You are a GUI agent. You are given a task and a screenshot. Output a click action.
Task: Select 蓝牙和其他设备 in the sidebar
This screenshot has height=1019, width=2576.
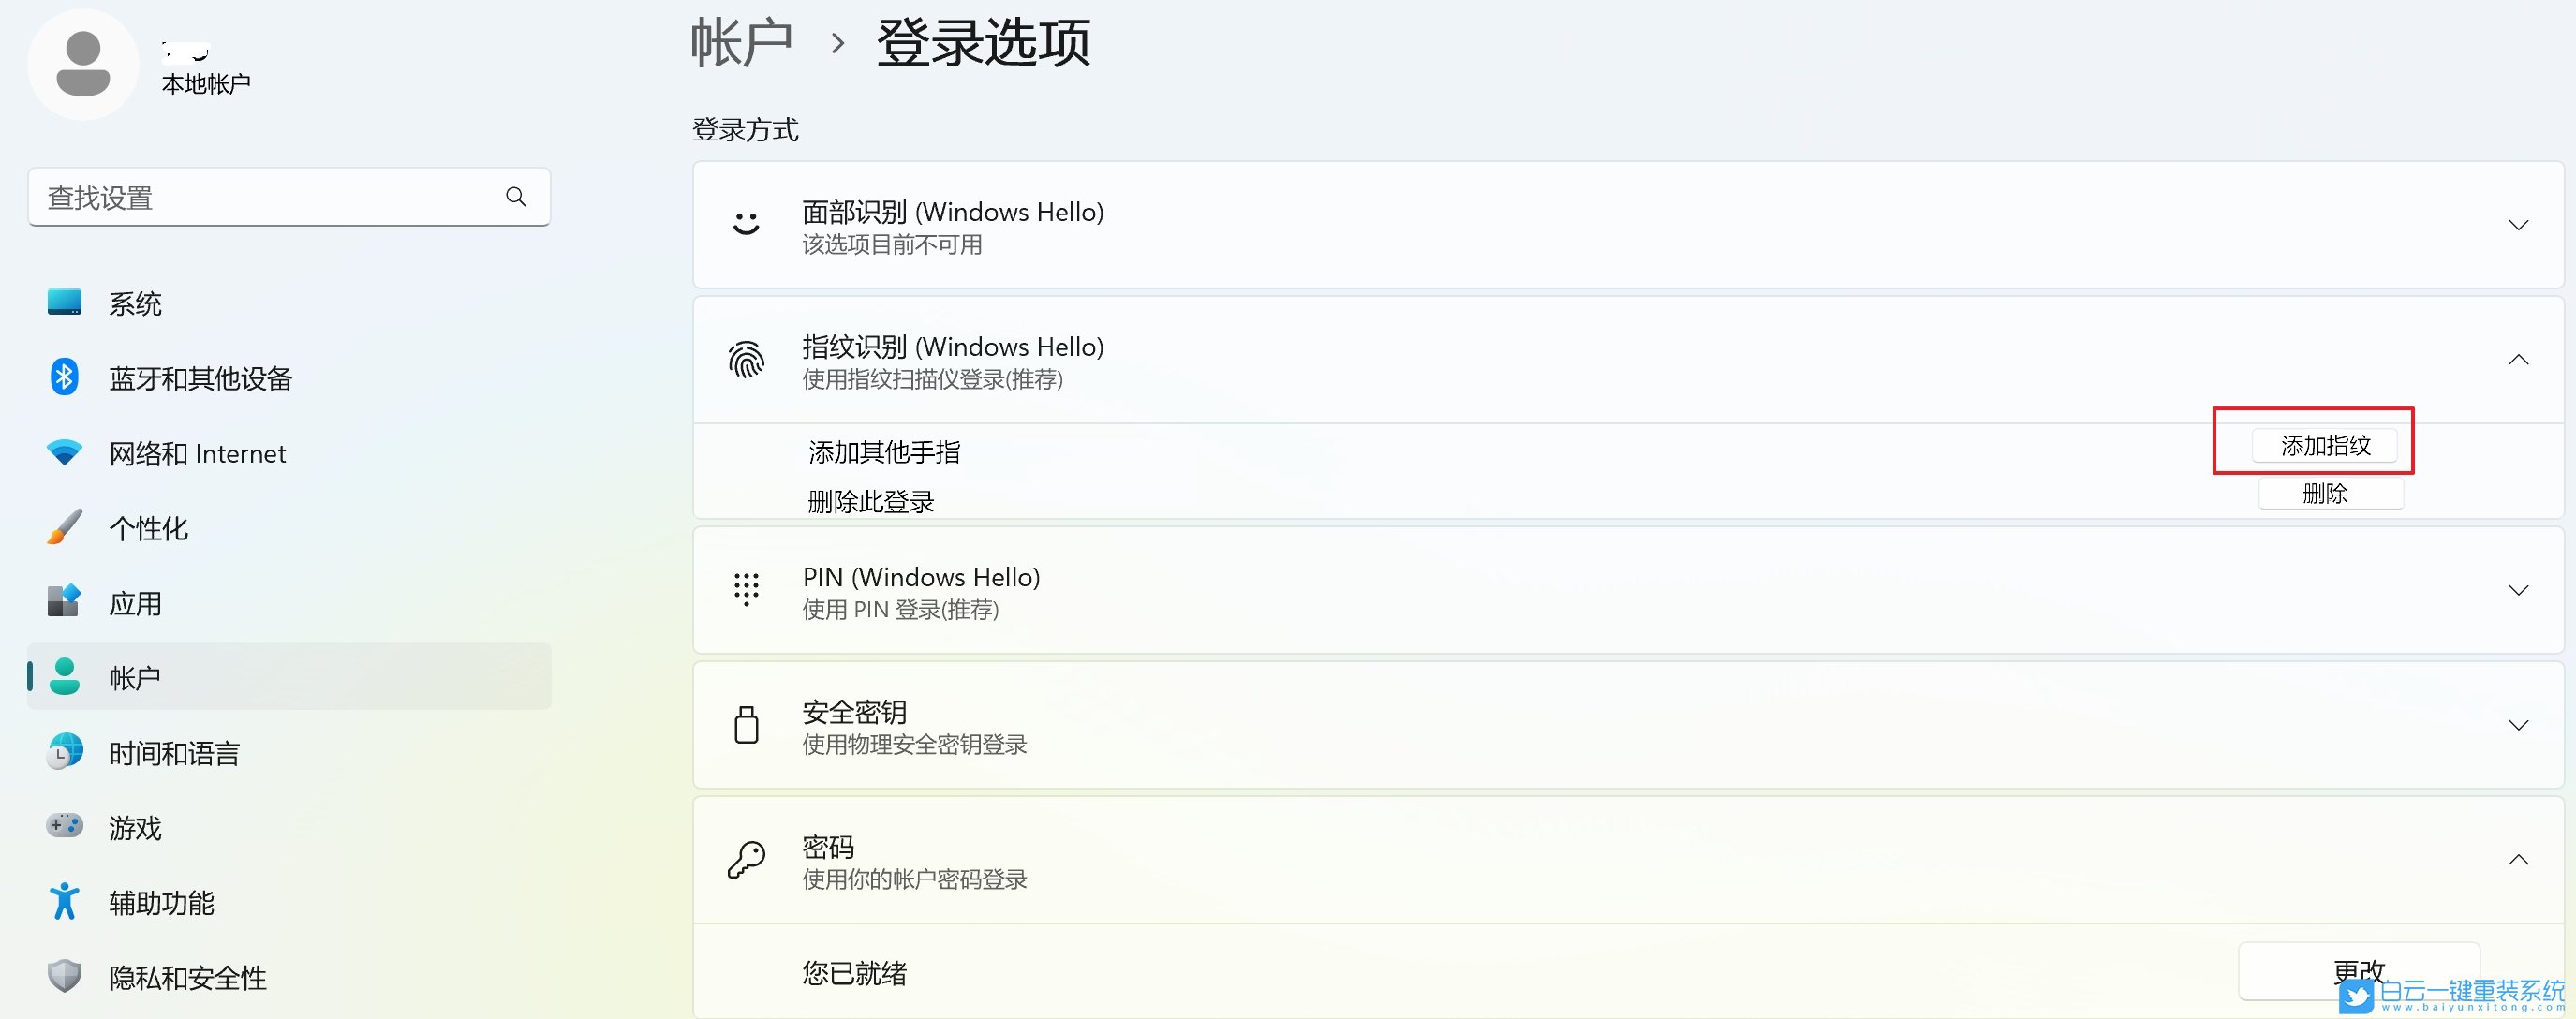[x=200, y=378]
